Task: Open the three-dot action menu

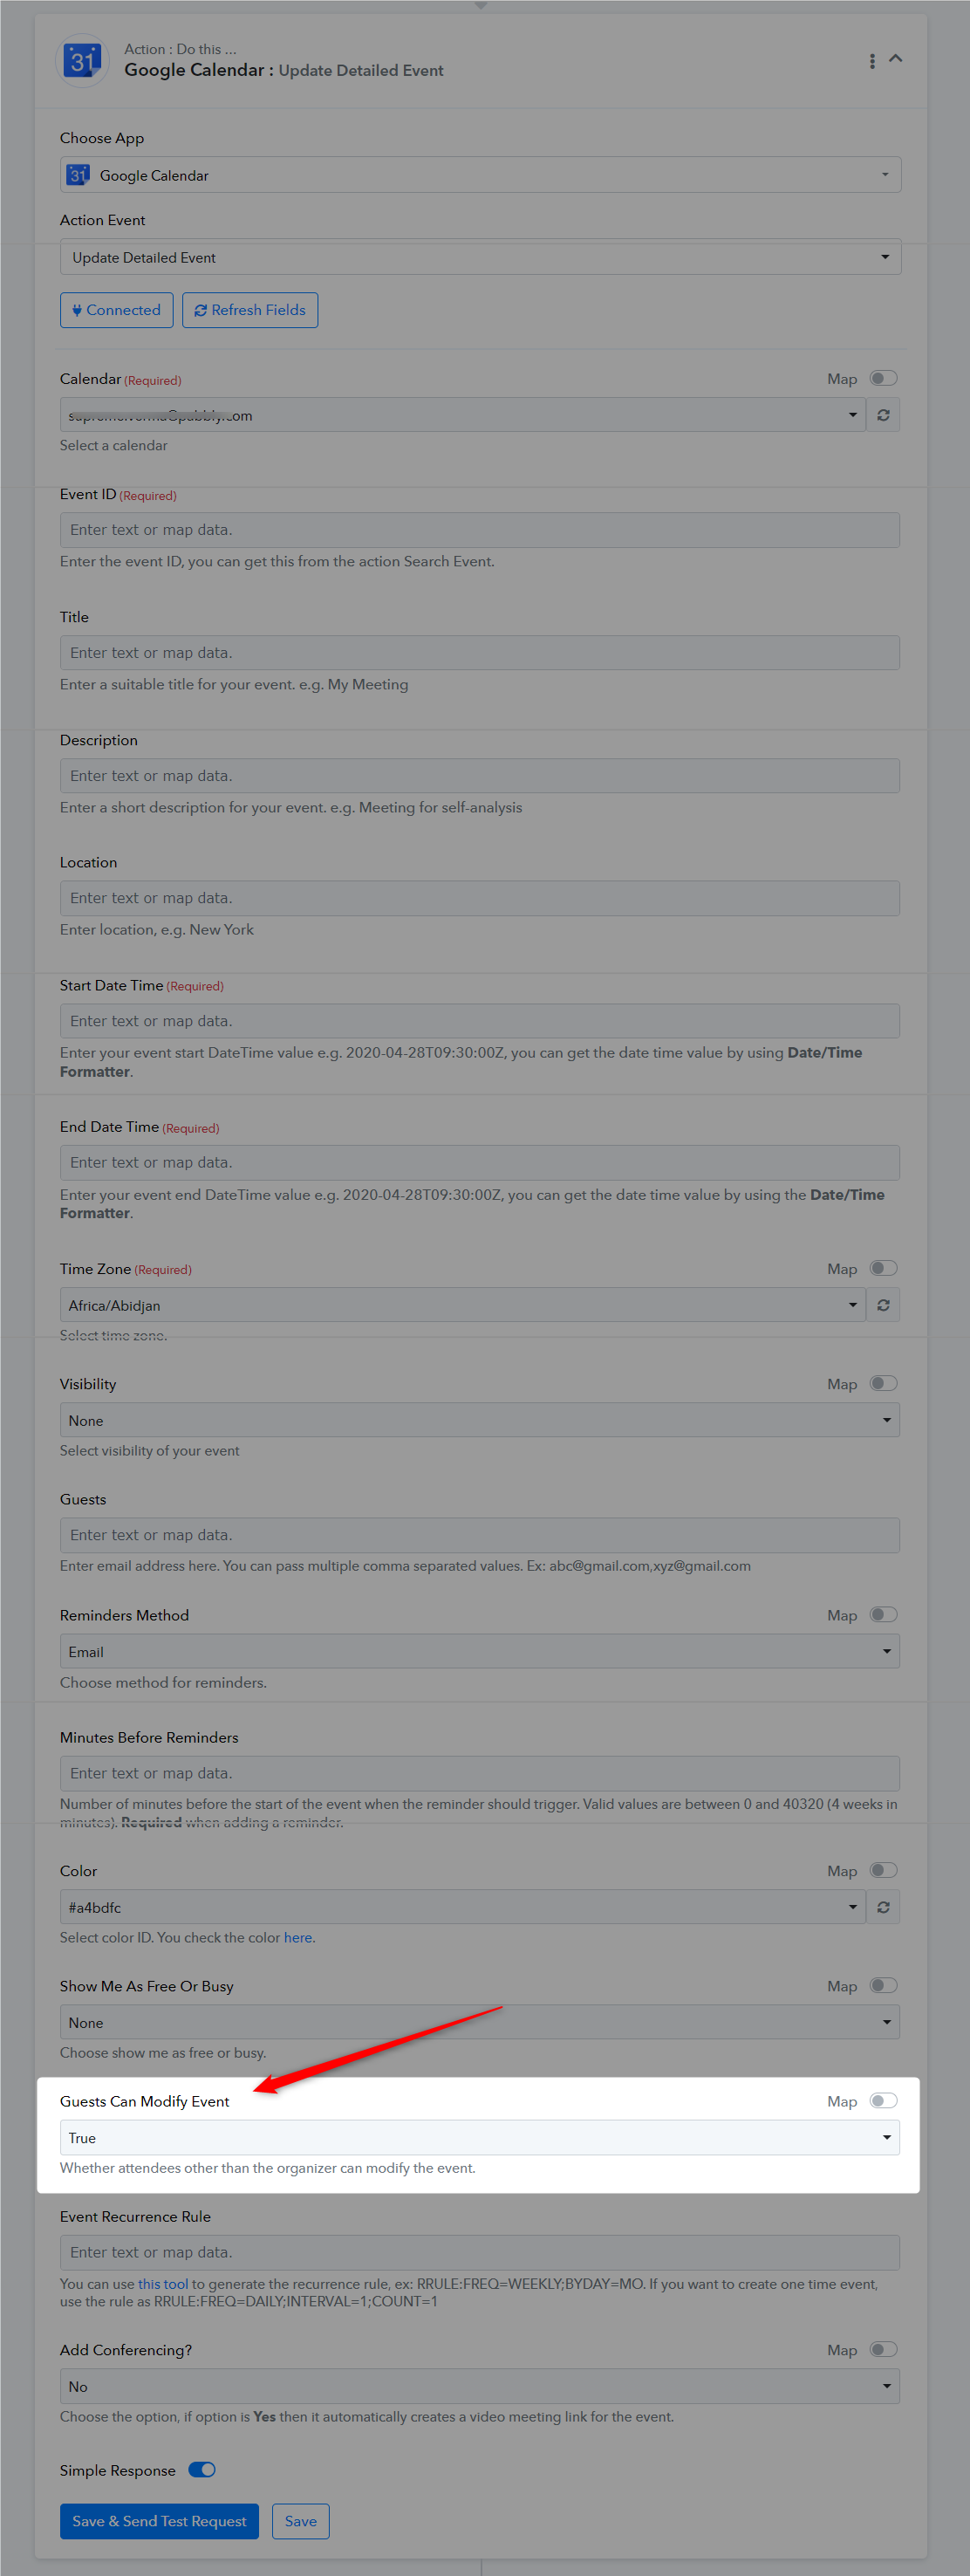Action: [x=872, y=61]
